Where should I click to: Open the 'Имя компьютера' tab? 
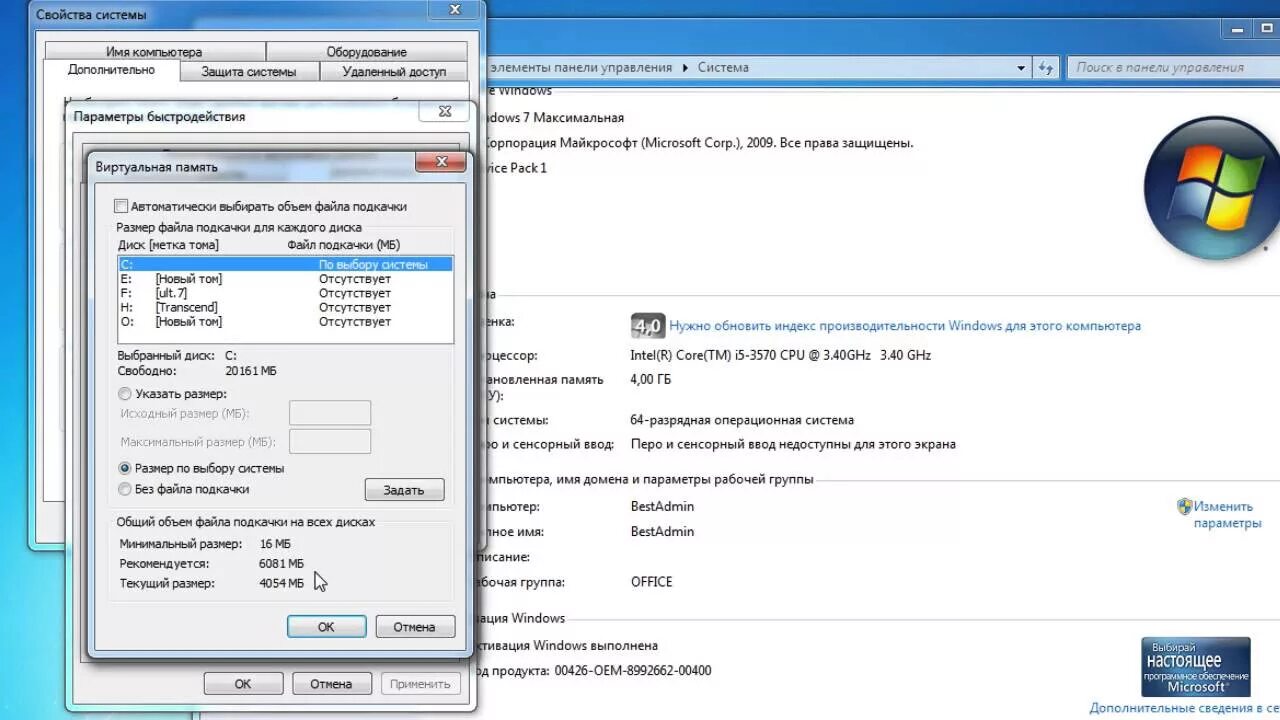(154, 52)
